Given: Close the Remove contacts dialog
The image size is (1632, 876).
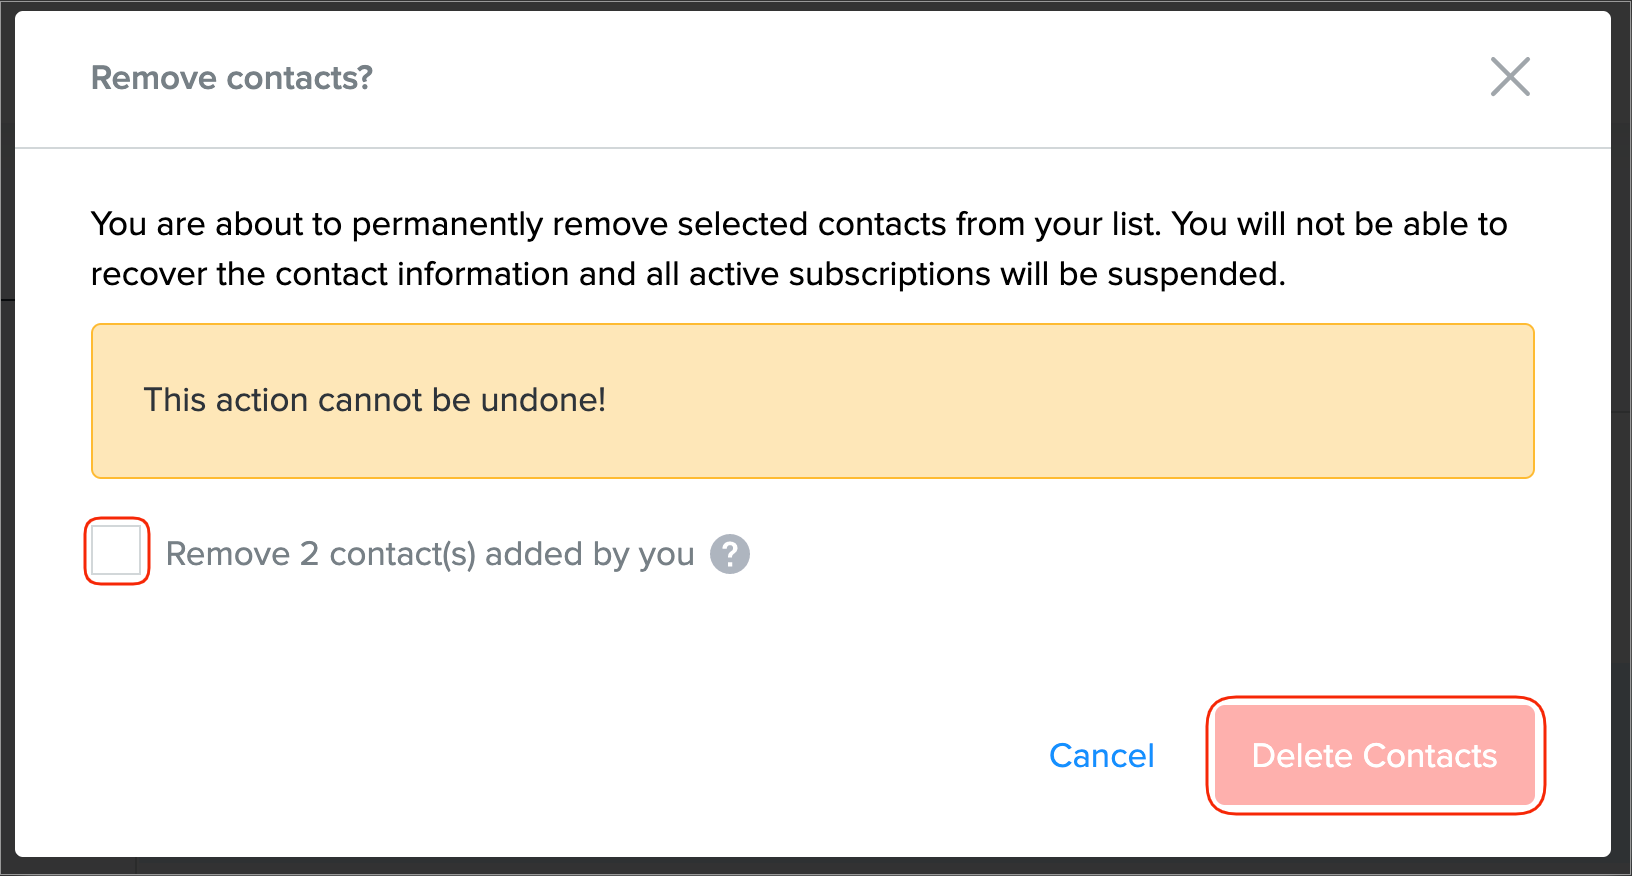Looking at the screenshot, I should (1510, 77).
